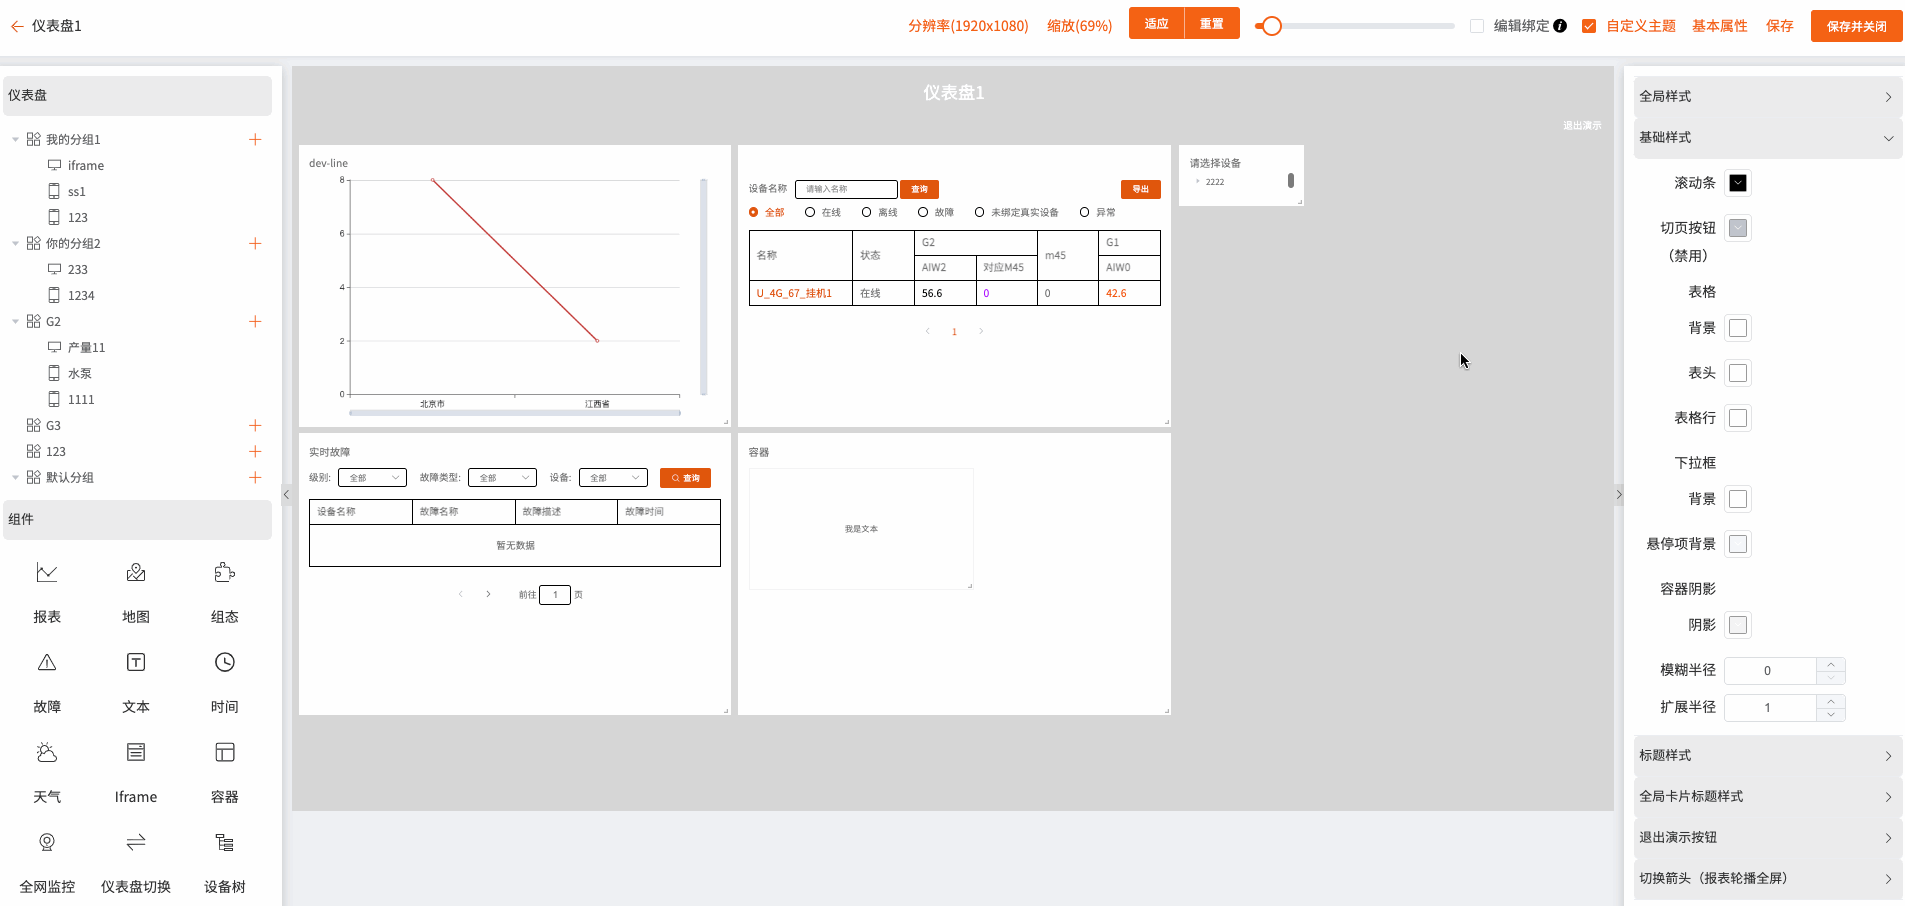Click the 前往 page number input
1905x906 pixels.
(x=555, y=595)
